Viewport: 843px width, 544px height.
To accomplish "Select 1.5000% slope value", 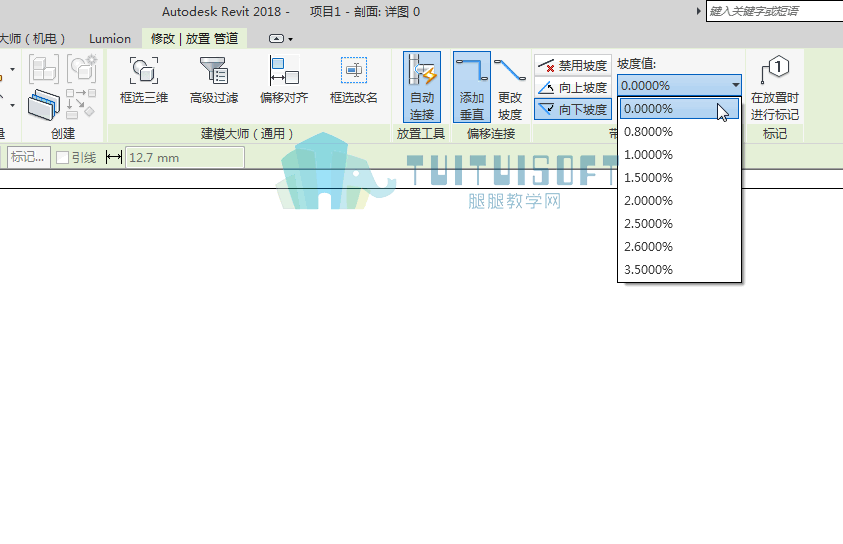I will coord(680,178).
